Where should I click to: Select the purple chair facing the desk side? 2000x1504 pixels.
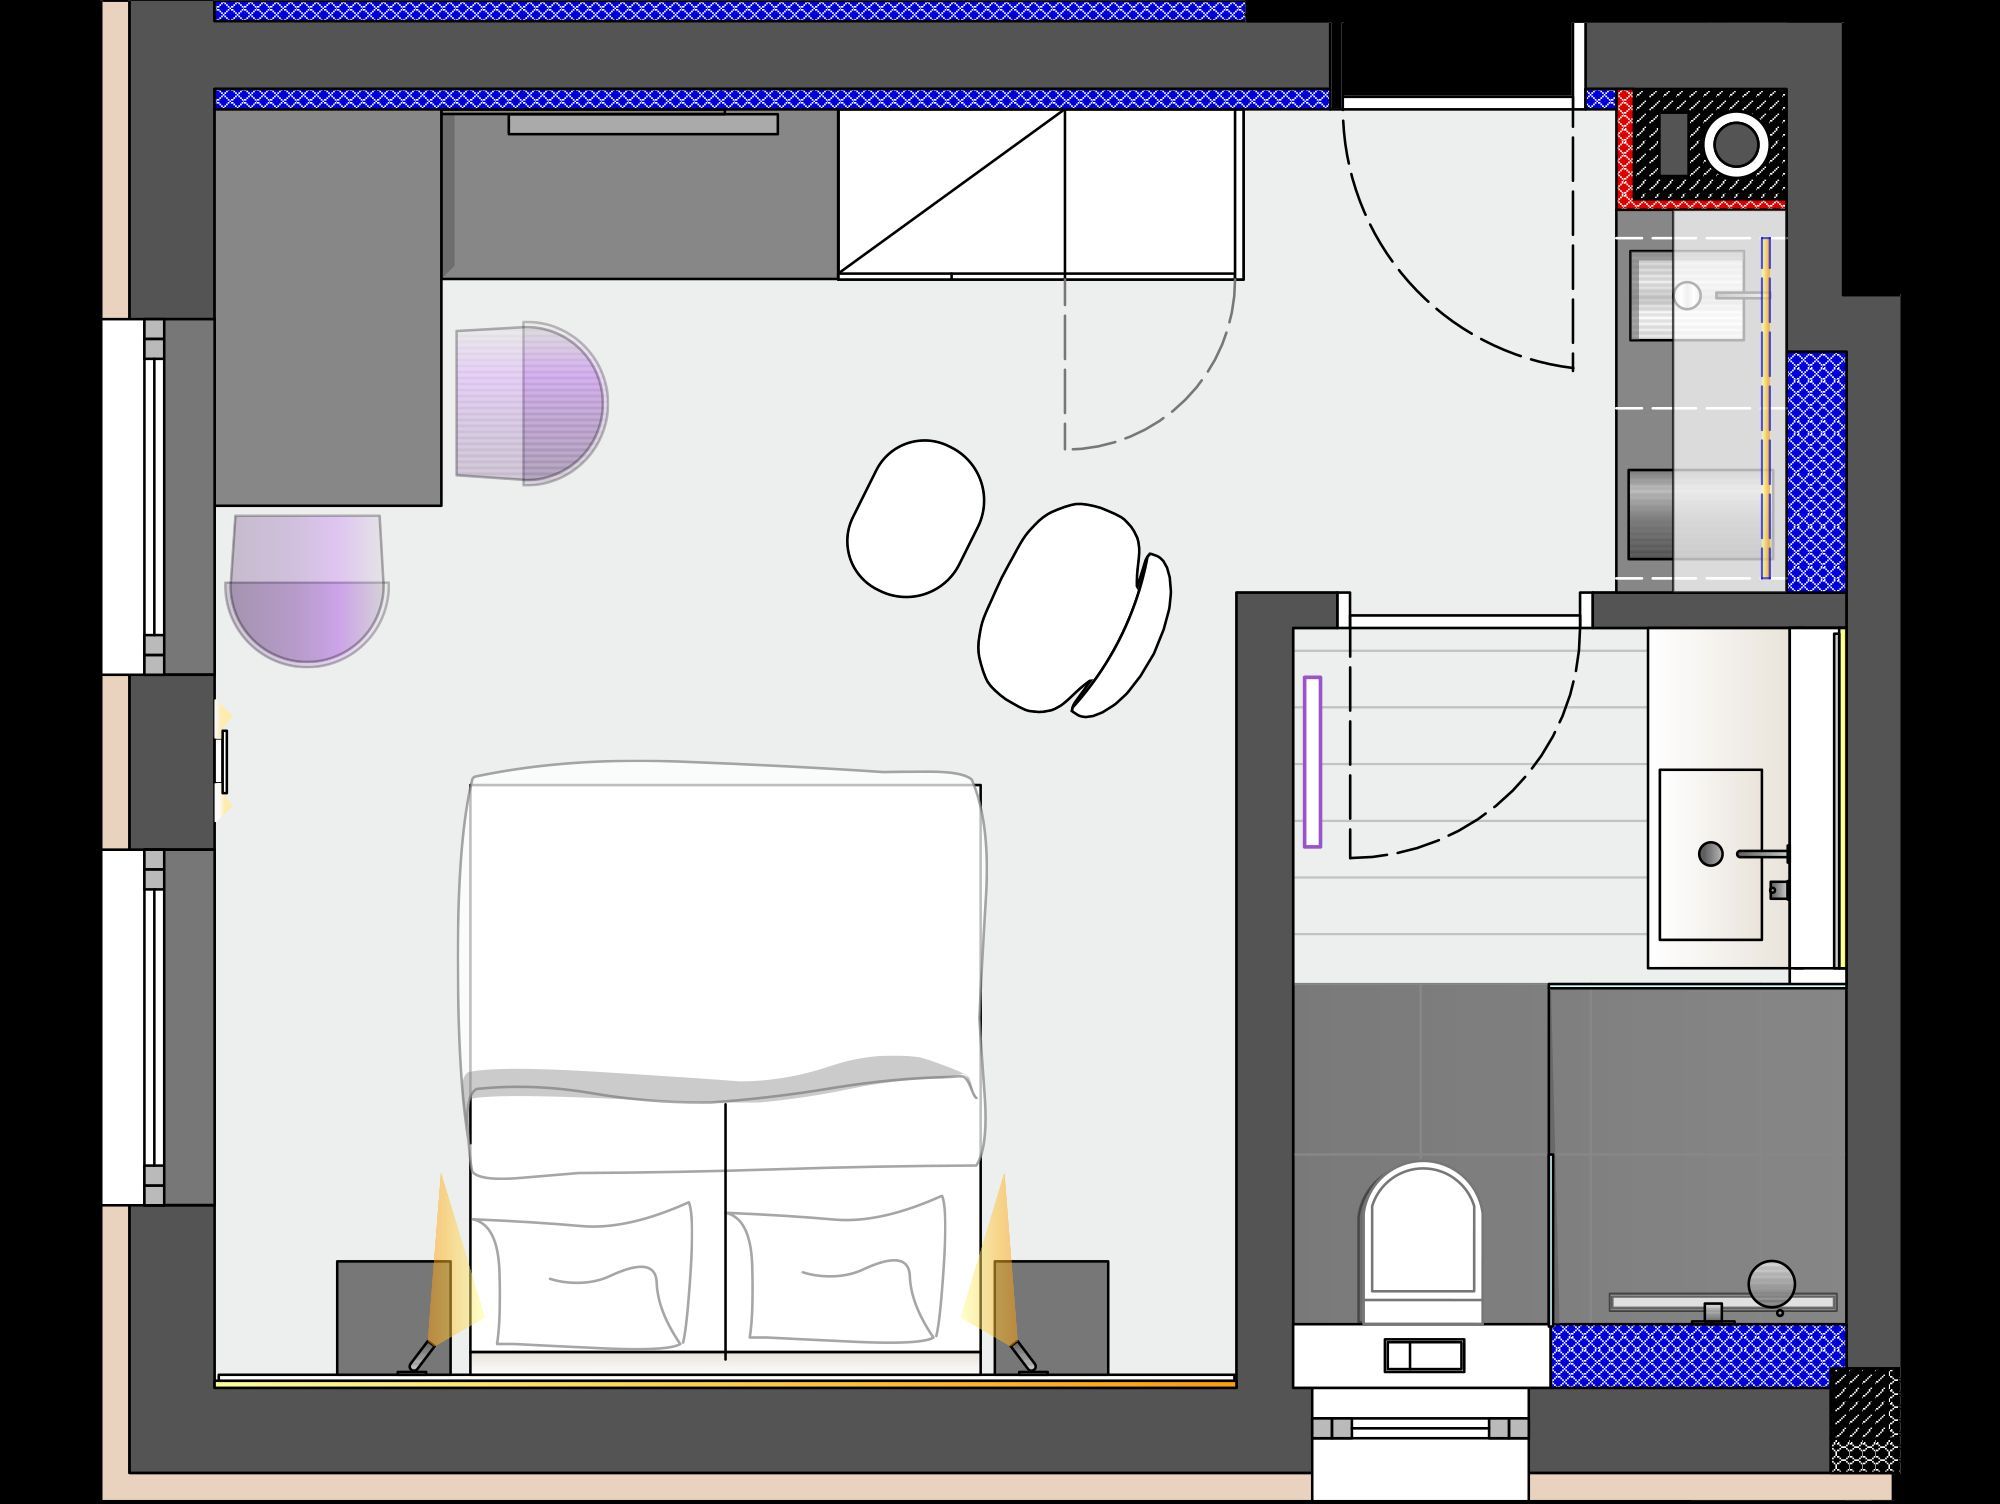[x=530, y=403]
